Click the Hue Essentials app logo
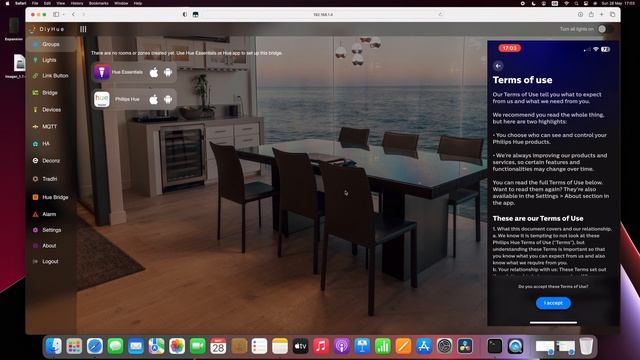The height and width of the screenshot is (360, 640). click(102, 72)
